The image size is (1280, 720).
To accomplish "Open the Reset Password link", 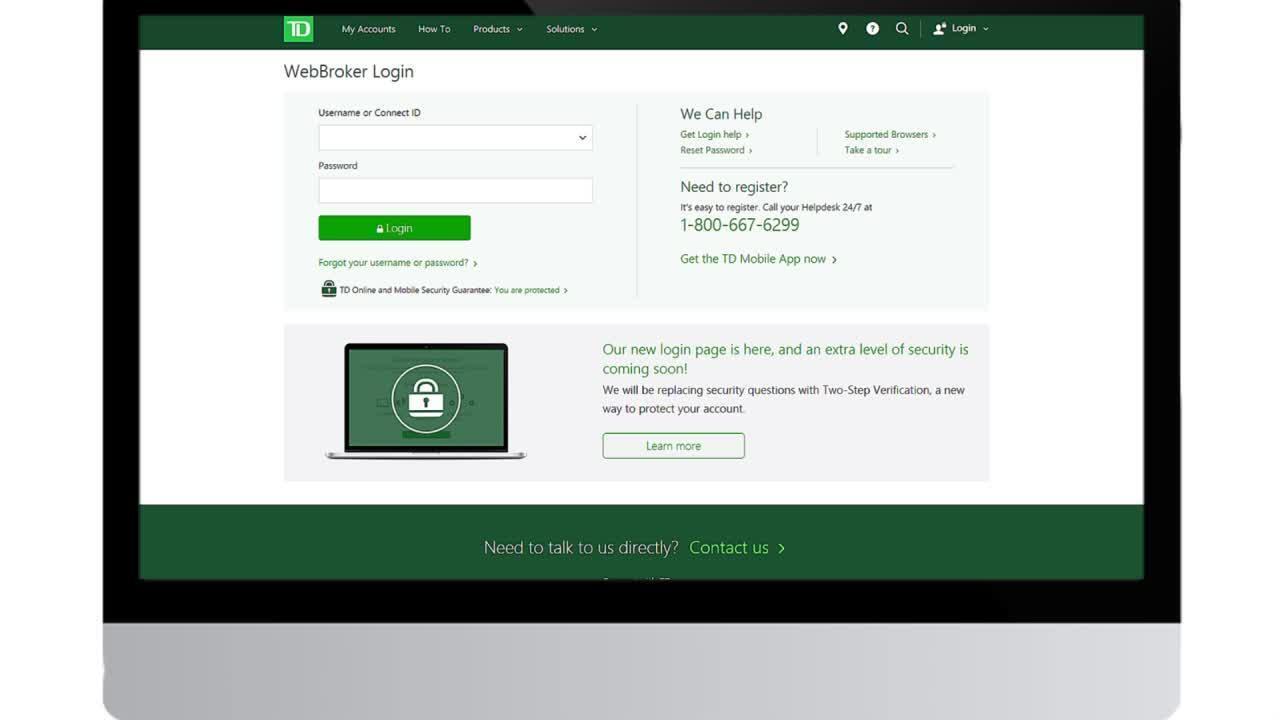I will click(x=715, y=151).
